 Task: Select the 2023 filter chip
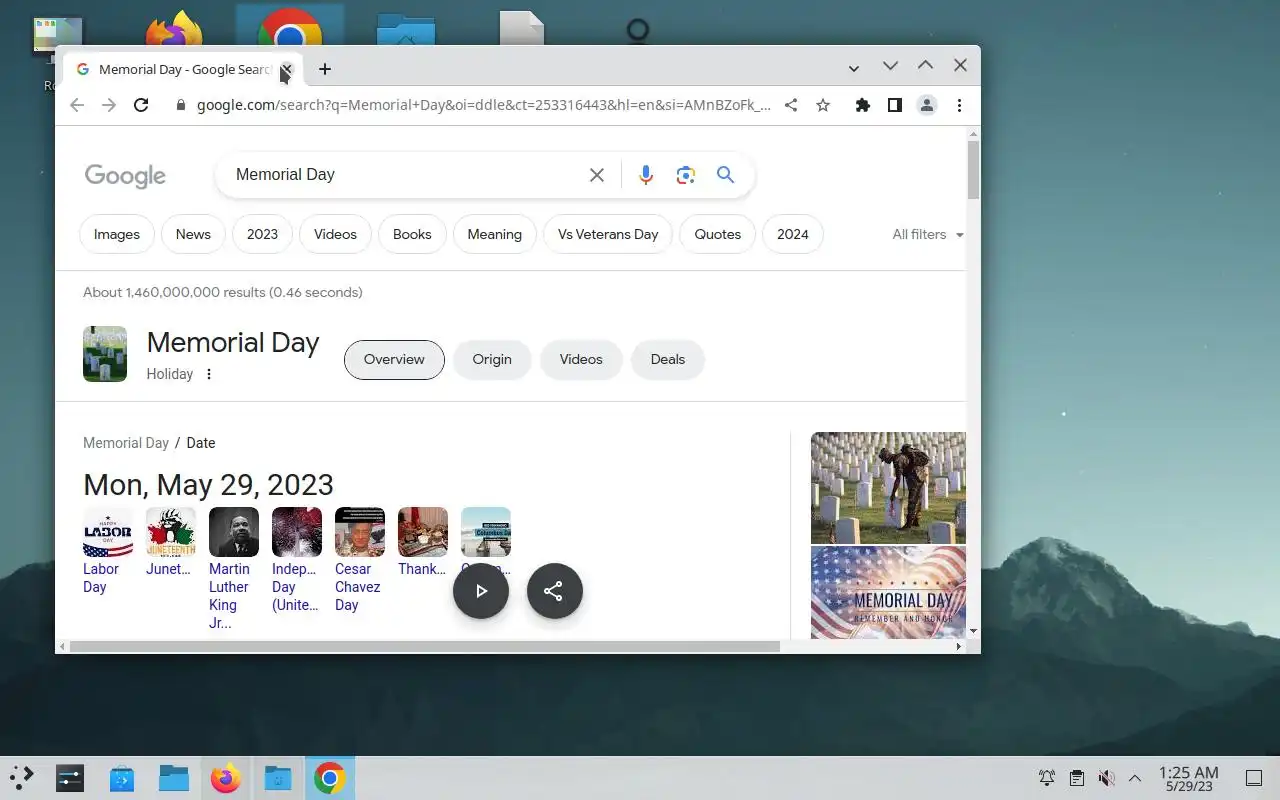(262, 234)
